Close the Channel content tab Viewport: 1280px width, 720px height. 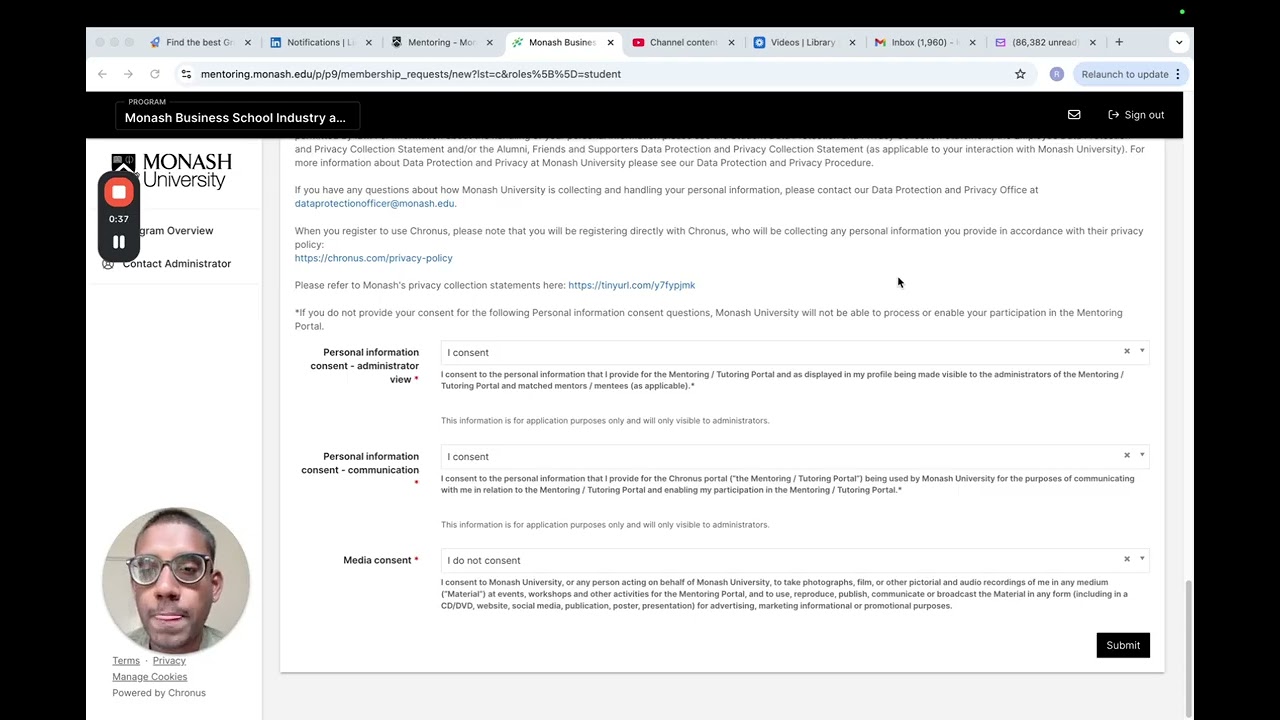point(731,42)
